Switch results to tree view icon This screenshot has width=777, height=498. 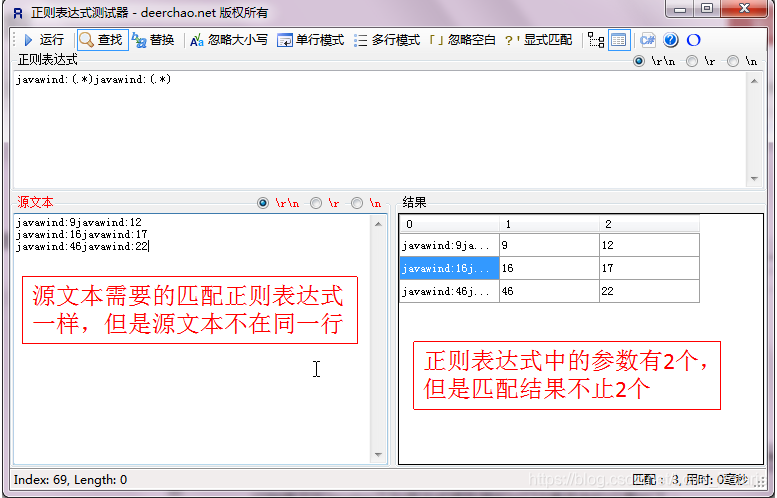(x=596, y=40)
